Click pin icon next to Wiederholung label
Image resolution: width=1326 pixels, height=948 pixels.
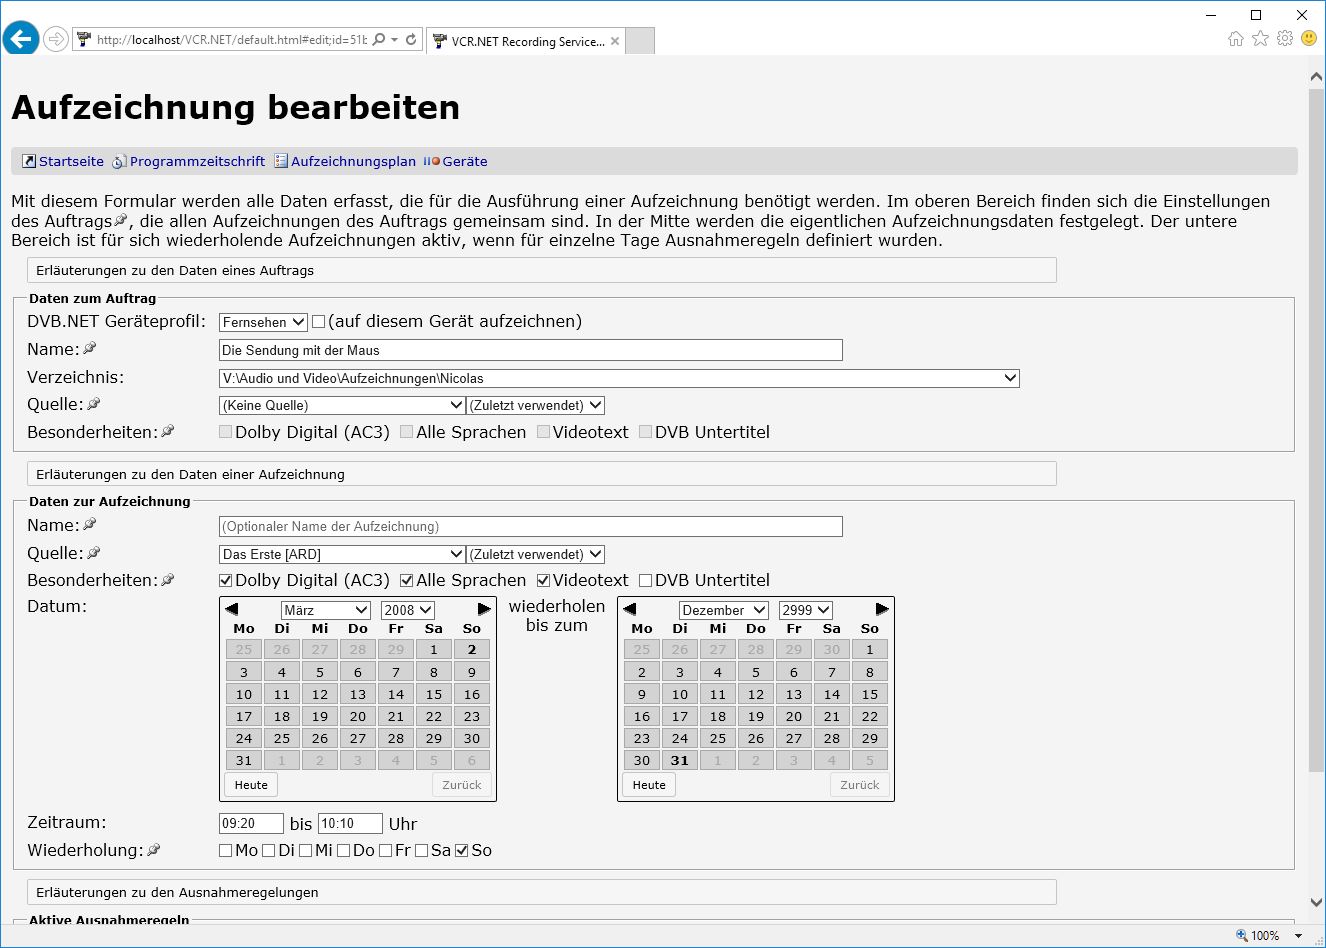click(154, 850)
